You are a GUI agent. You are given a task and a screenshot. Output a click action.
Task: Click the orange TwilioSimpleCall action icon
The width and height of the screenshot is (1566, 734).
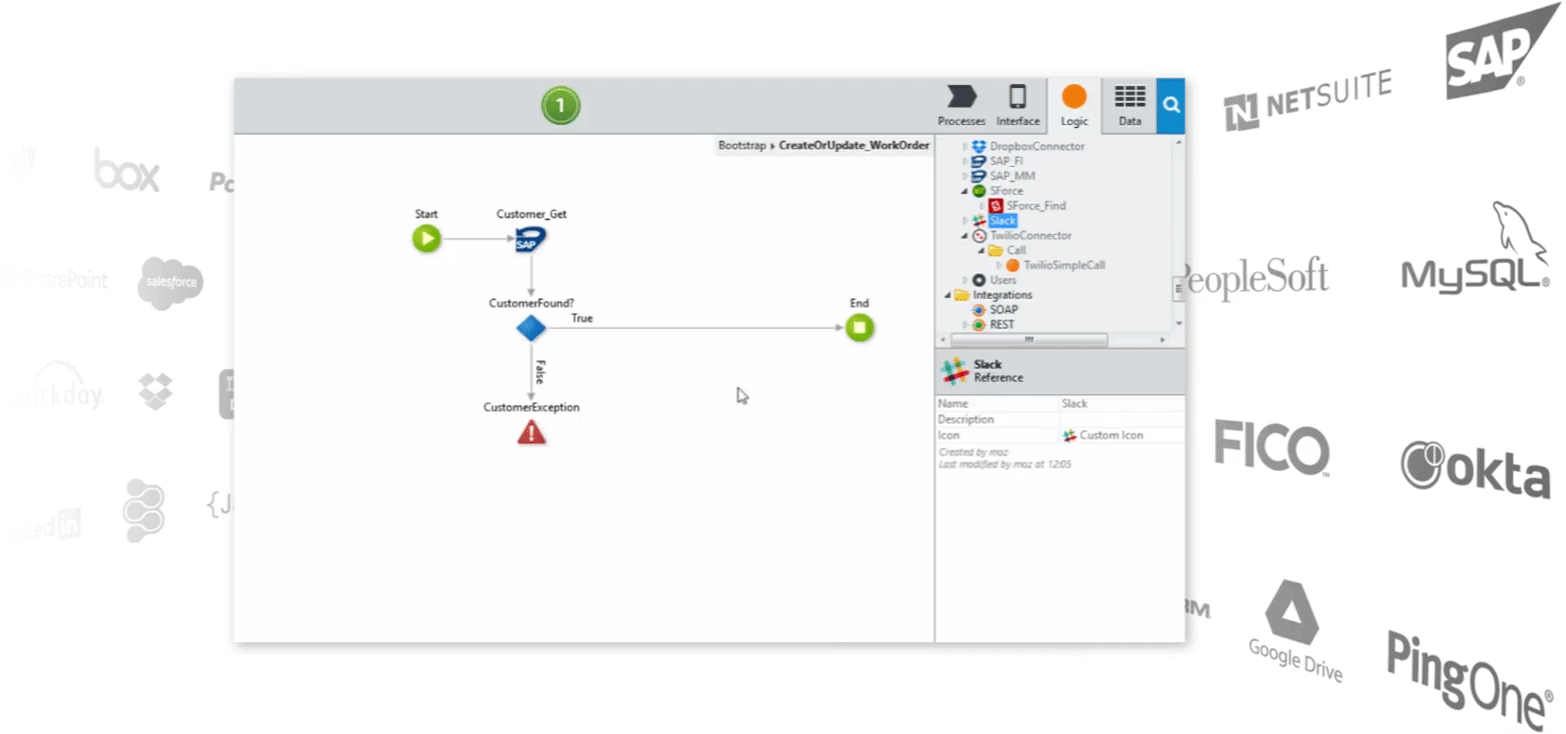1012,265
